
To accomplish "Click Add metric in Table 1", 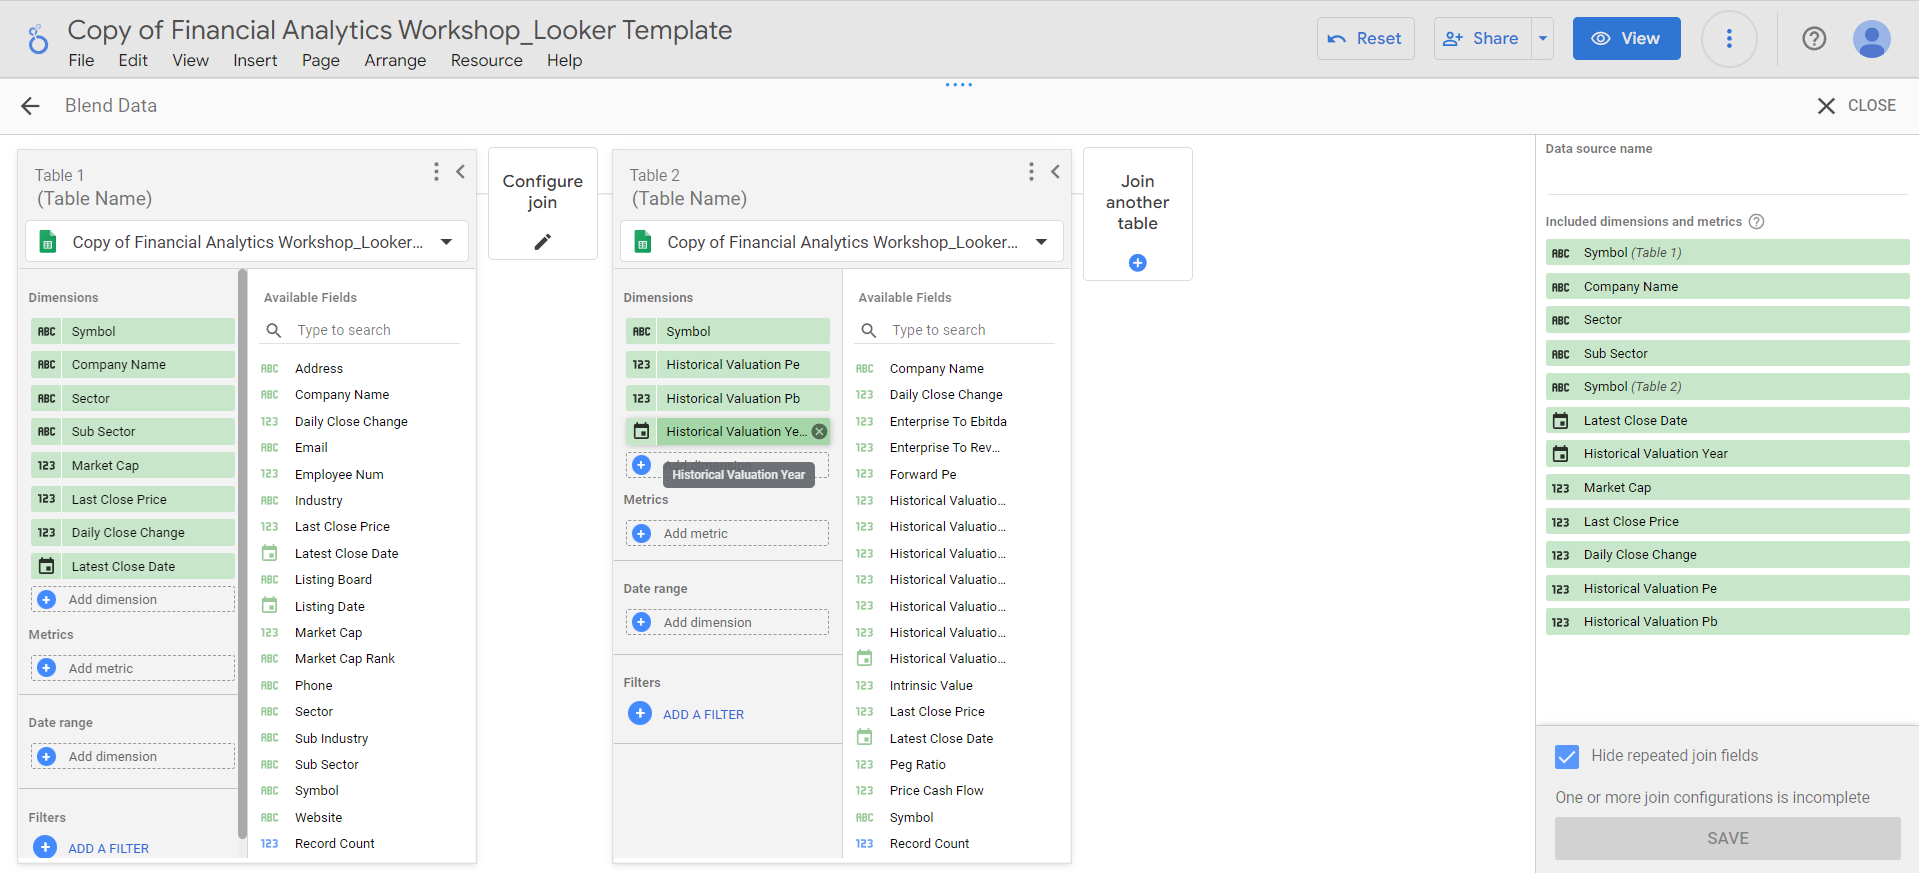I will coord(133,669).
